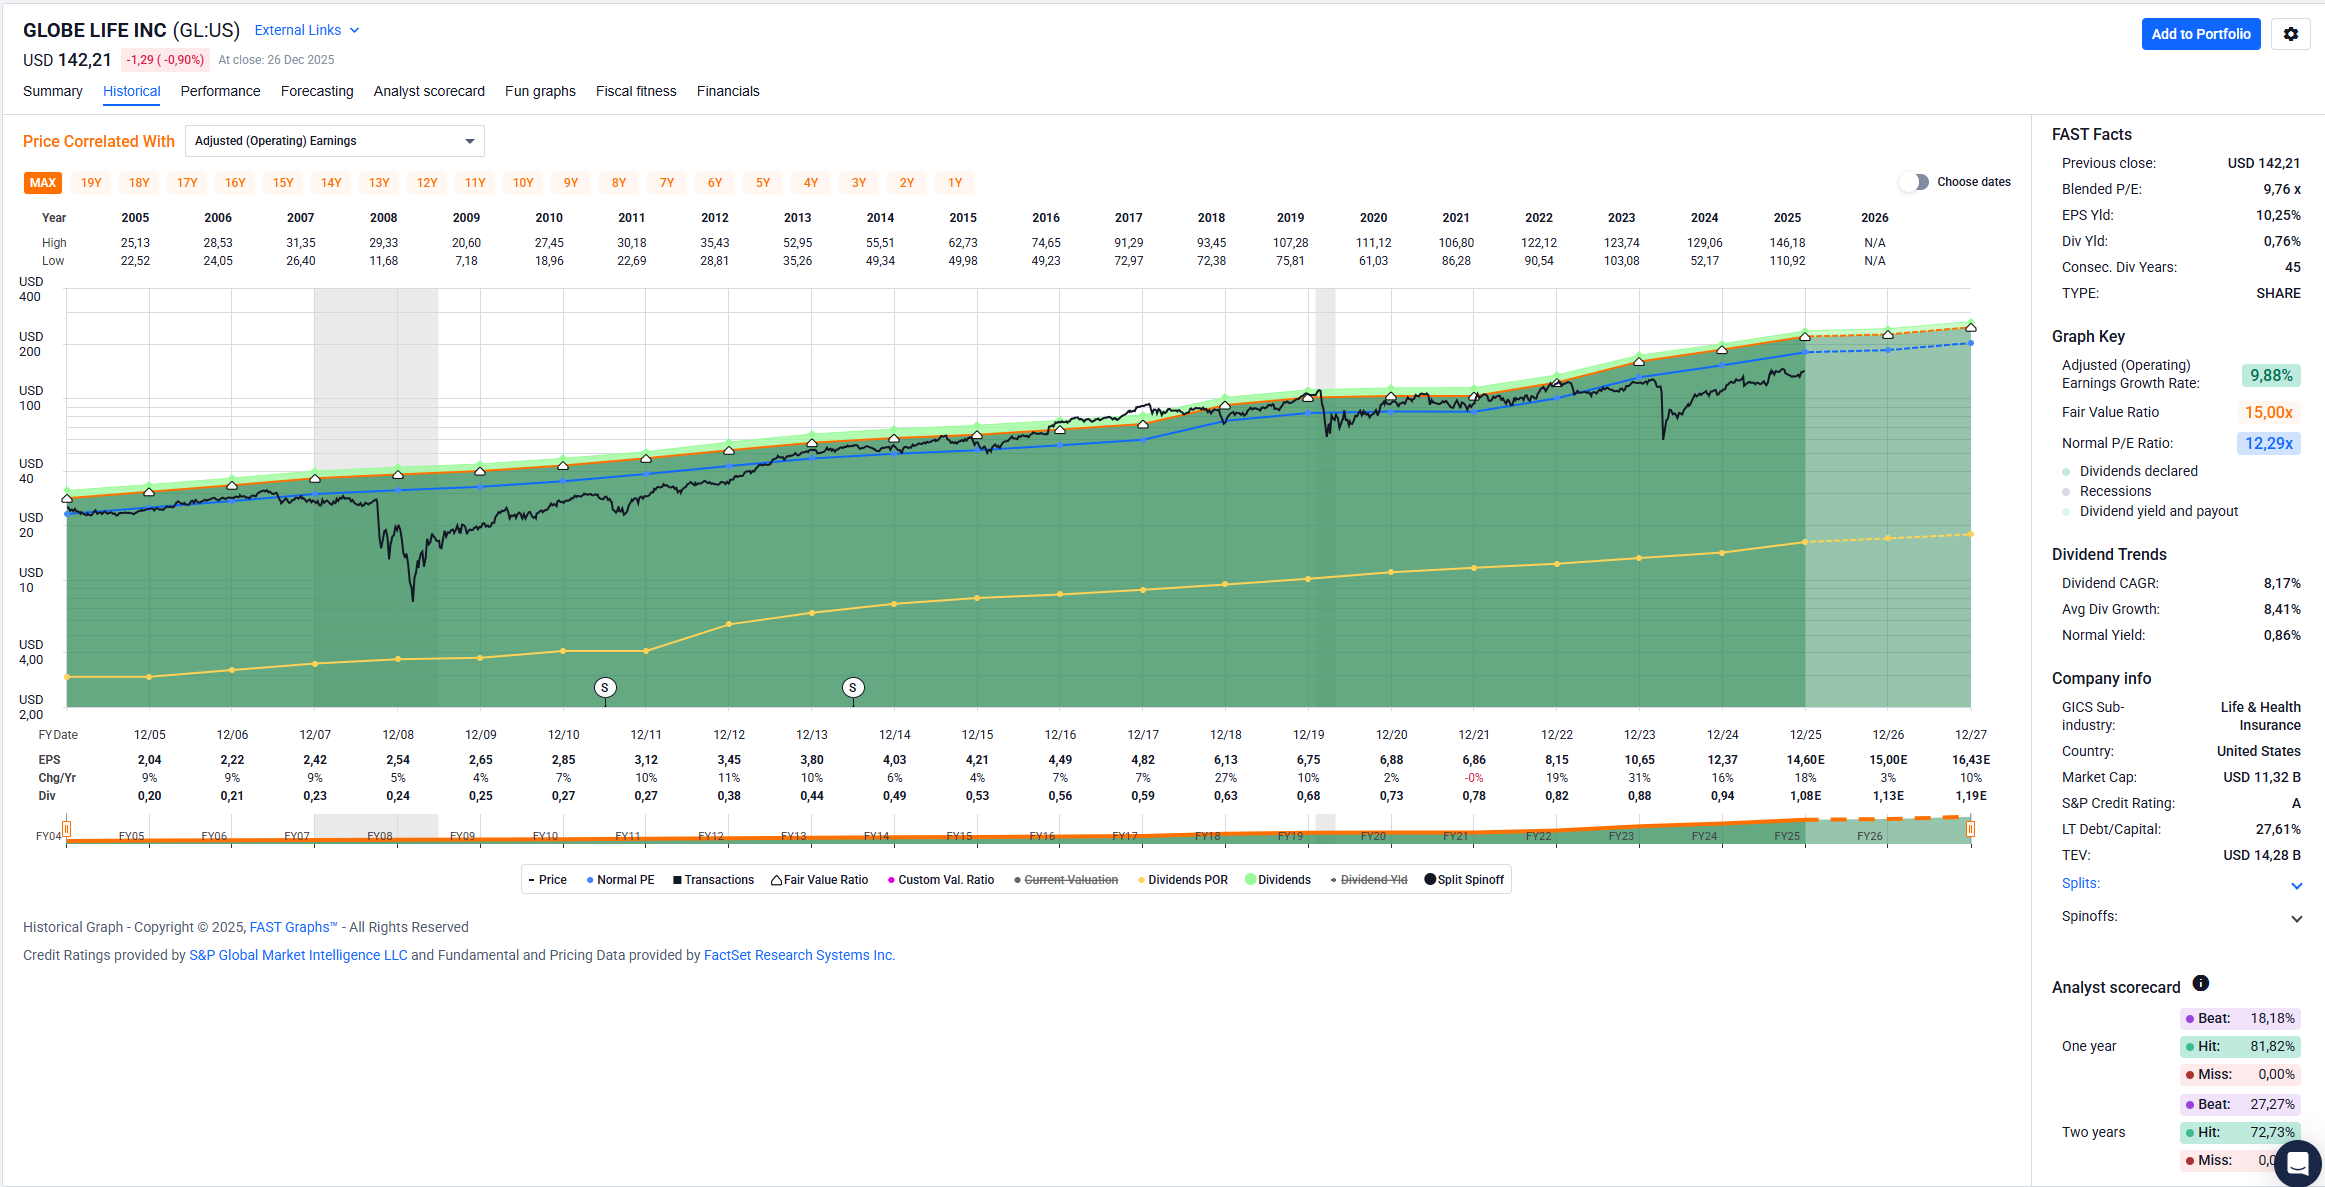
Task: Select the 10Y time range button
Action: point(523,183)
